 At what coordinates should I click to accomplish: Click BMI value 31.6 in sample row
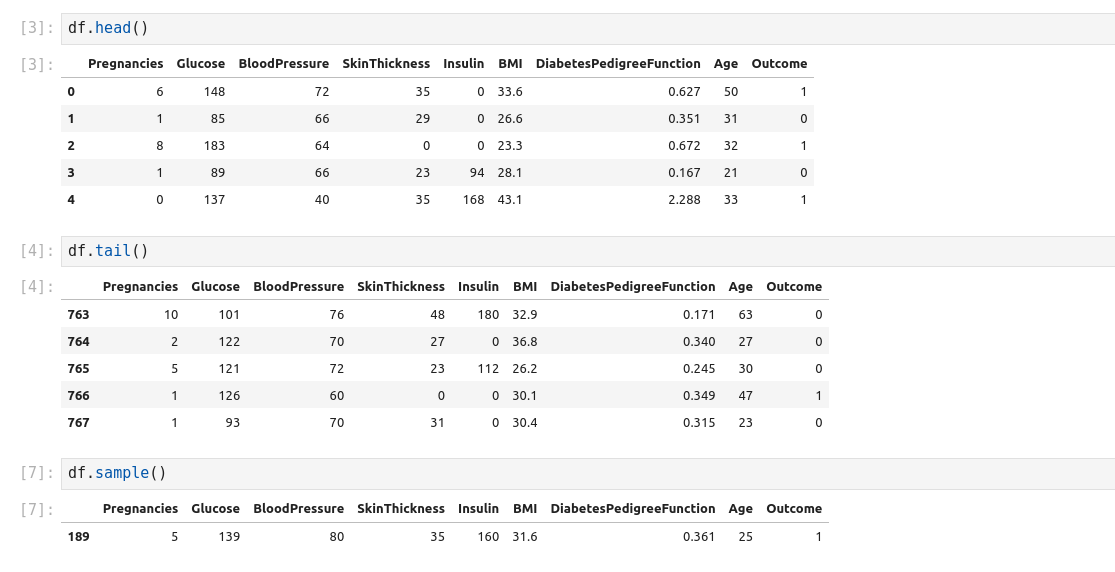coord(525,537)
